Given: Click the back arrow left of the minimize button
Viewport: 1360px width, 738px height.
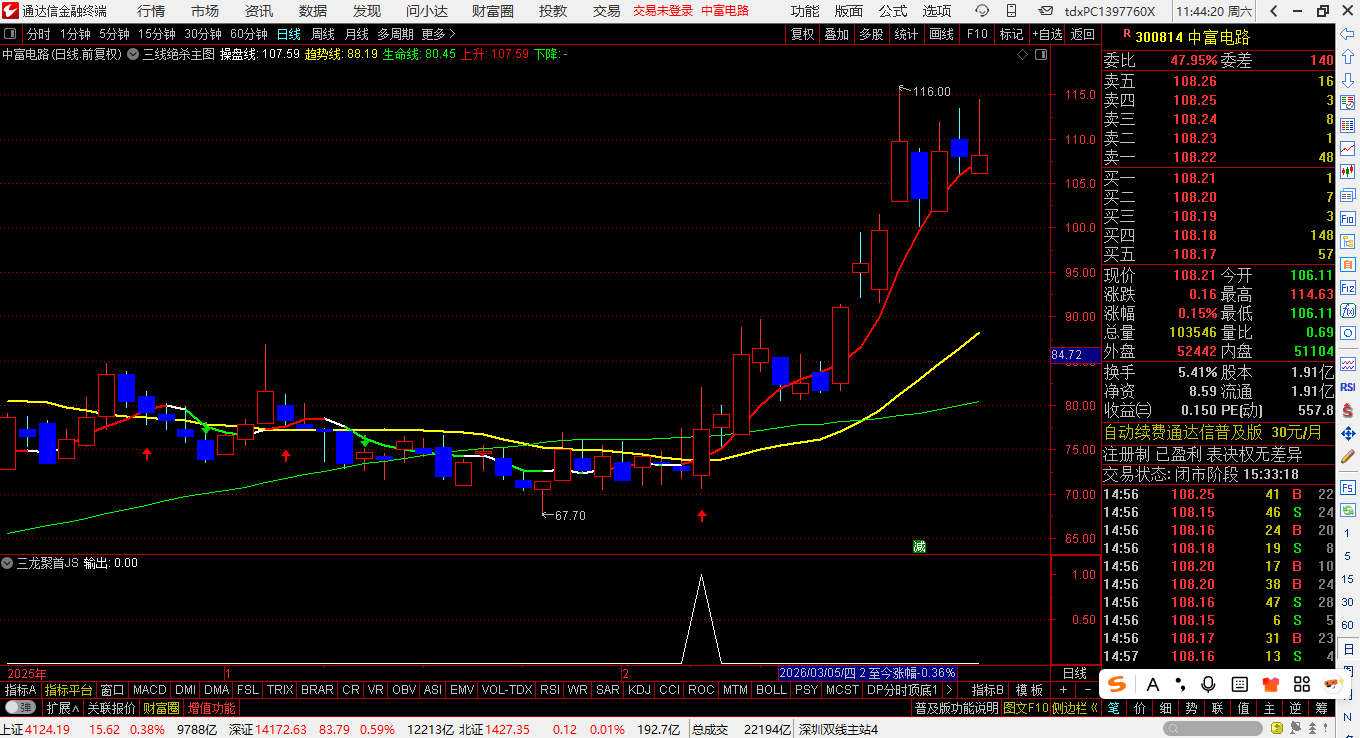Looking at the screenshot, I should click(1275, 11).
